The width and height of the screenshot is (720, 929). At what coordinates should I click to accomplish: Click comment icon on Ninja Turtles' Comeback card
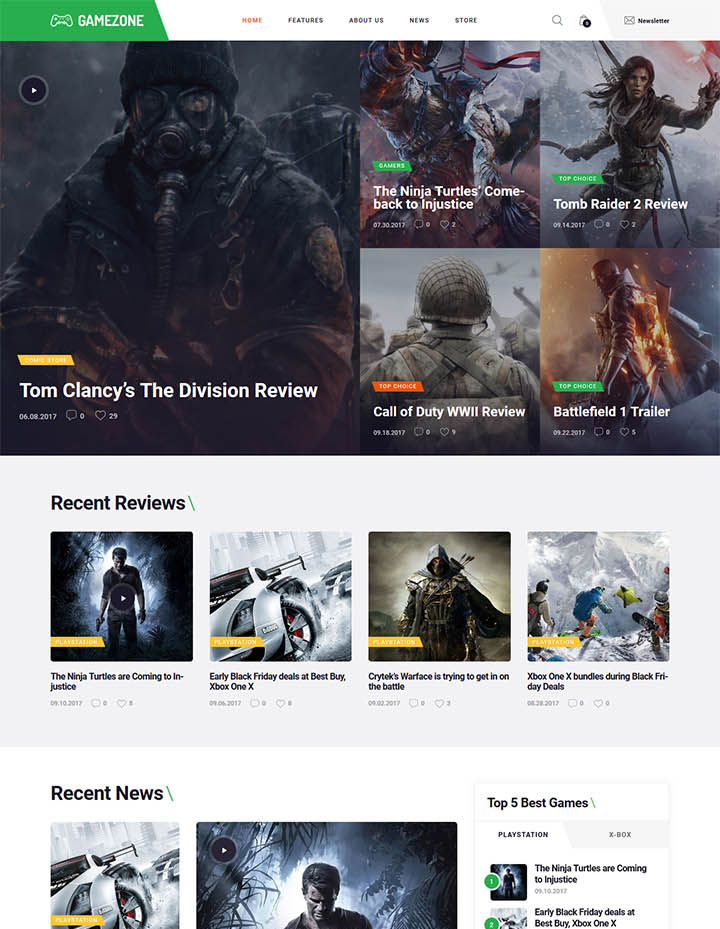(419, 225)
